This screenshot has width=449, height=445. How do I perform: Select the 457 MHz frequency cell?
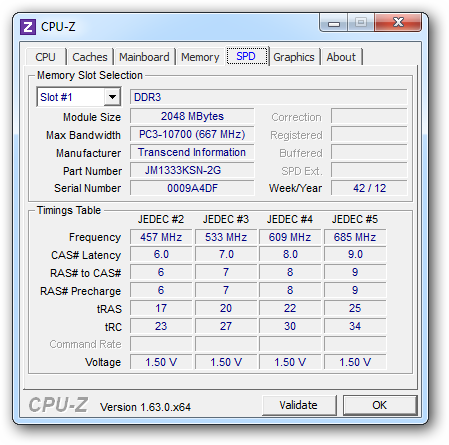point(161,237)
